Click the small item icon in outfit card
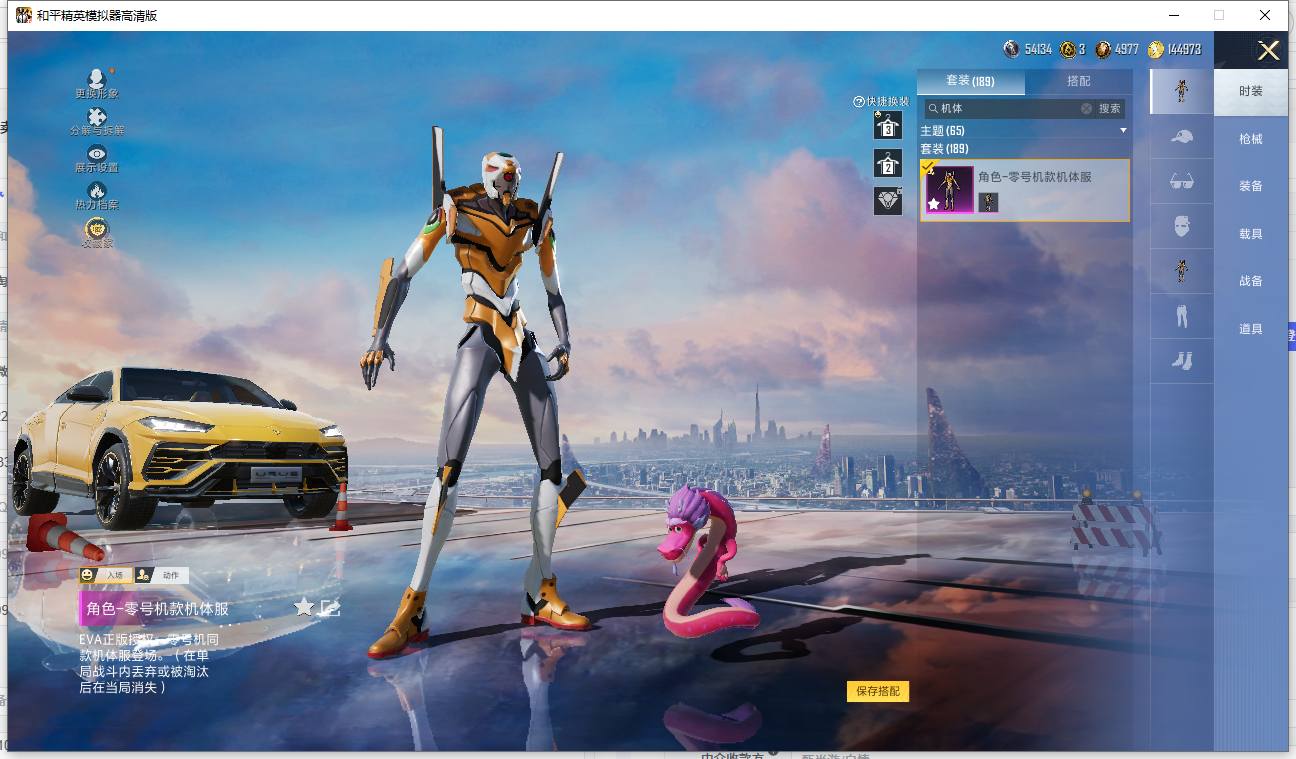Screen dimensions: 1296x759 [988, 202]
